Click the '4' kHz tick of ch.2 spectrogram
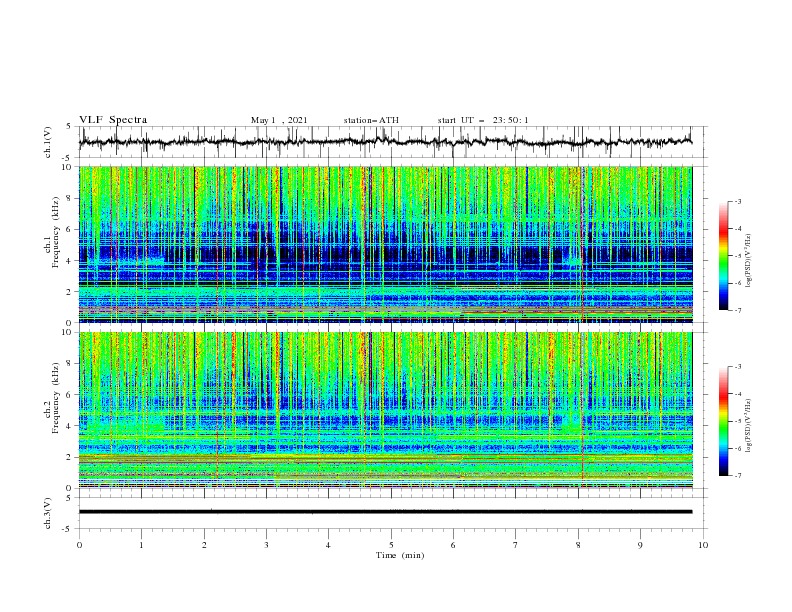The width and height of the screenshot is (792, 612). (x=70, y=426)
